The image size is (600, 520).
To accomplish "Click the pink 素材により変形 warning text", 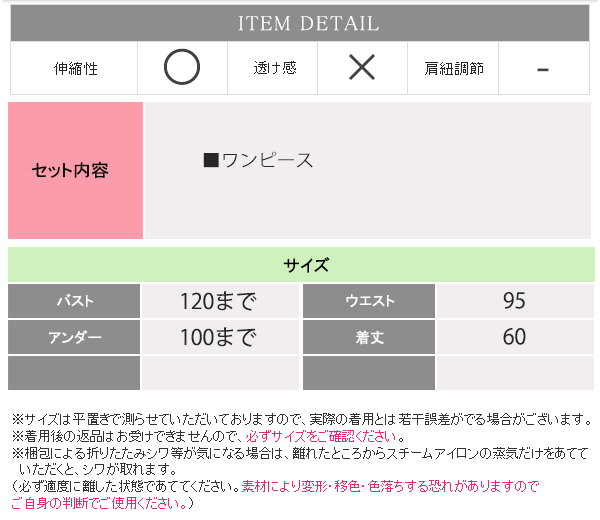I will [390, 486].
